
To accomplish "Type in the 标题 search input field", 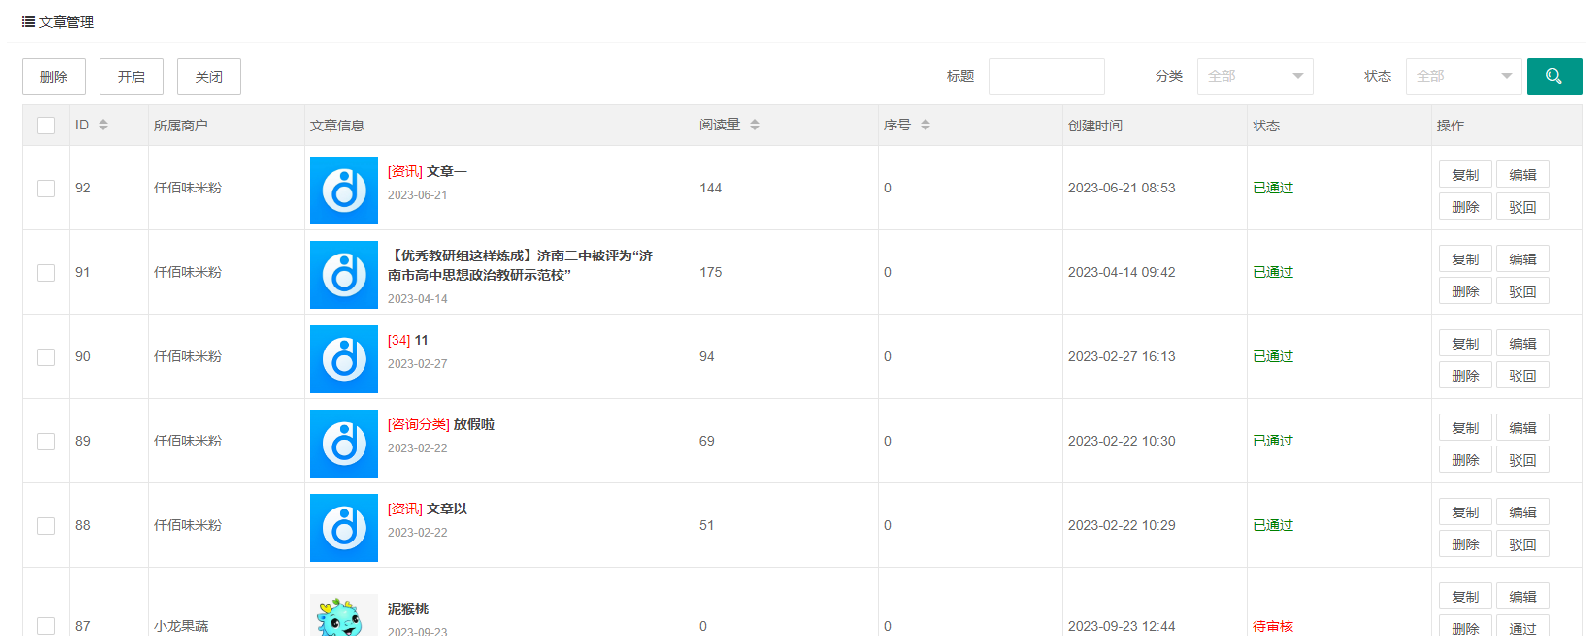I will (x=1046, y=76).
